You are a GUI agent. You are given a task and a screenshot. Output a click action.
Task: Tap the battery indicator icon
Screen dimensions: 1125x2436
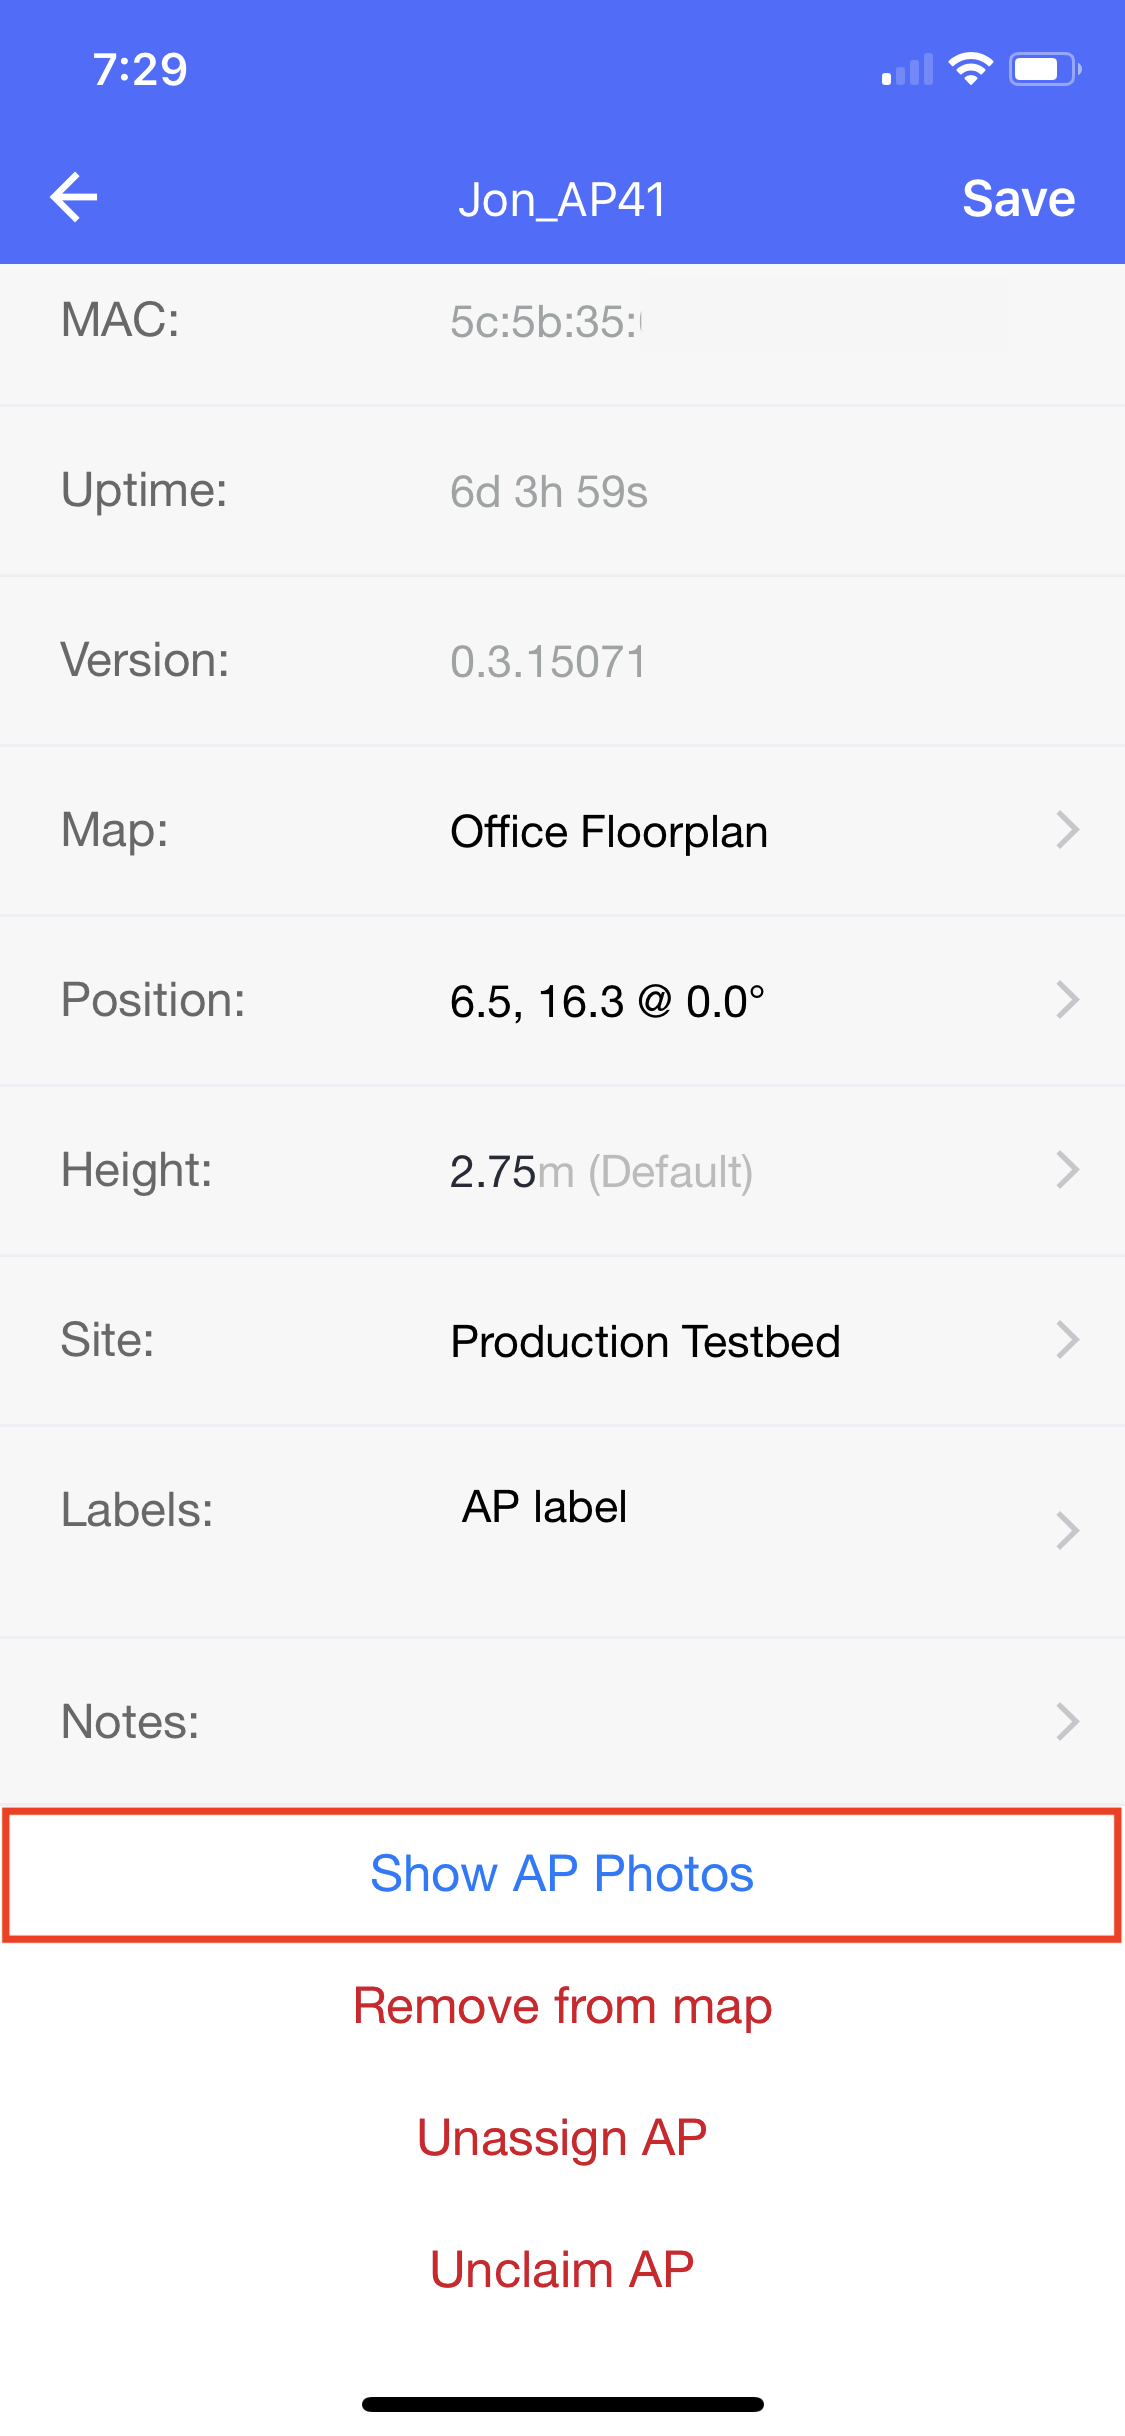point(1044,69)
